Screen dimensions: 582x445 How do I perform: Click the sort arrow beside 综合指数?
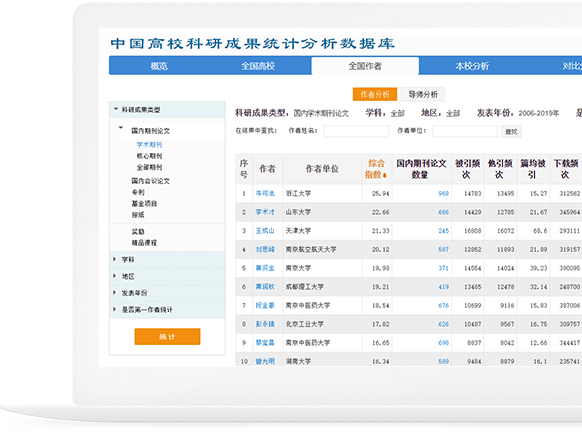coord(385,175)
